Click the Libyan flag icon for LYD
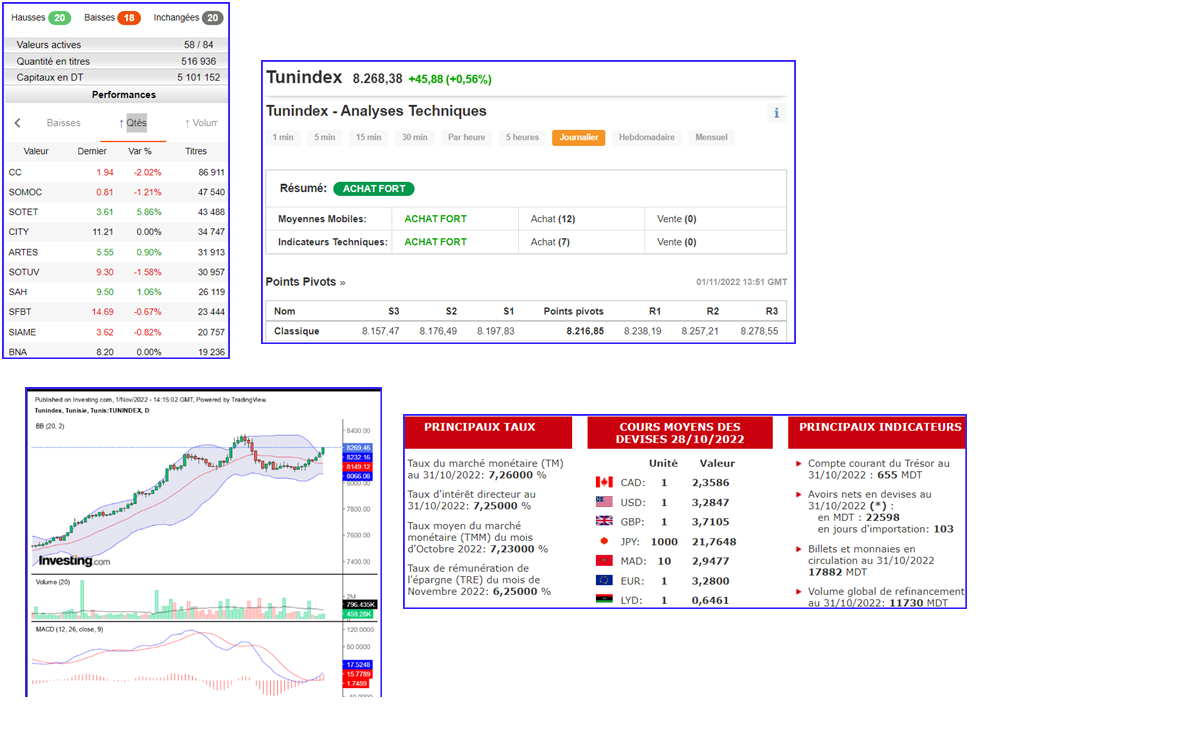Screen dimensions: 1200x746 pyautogui.click(x=604, y=600)
